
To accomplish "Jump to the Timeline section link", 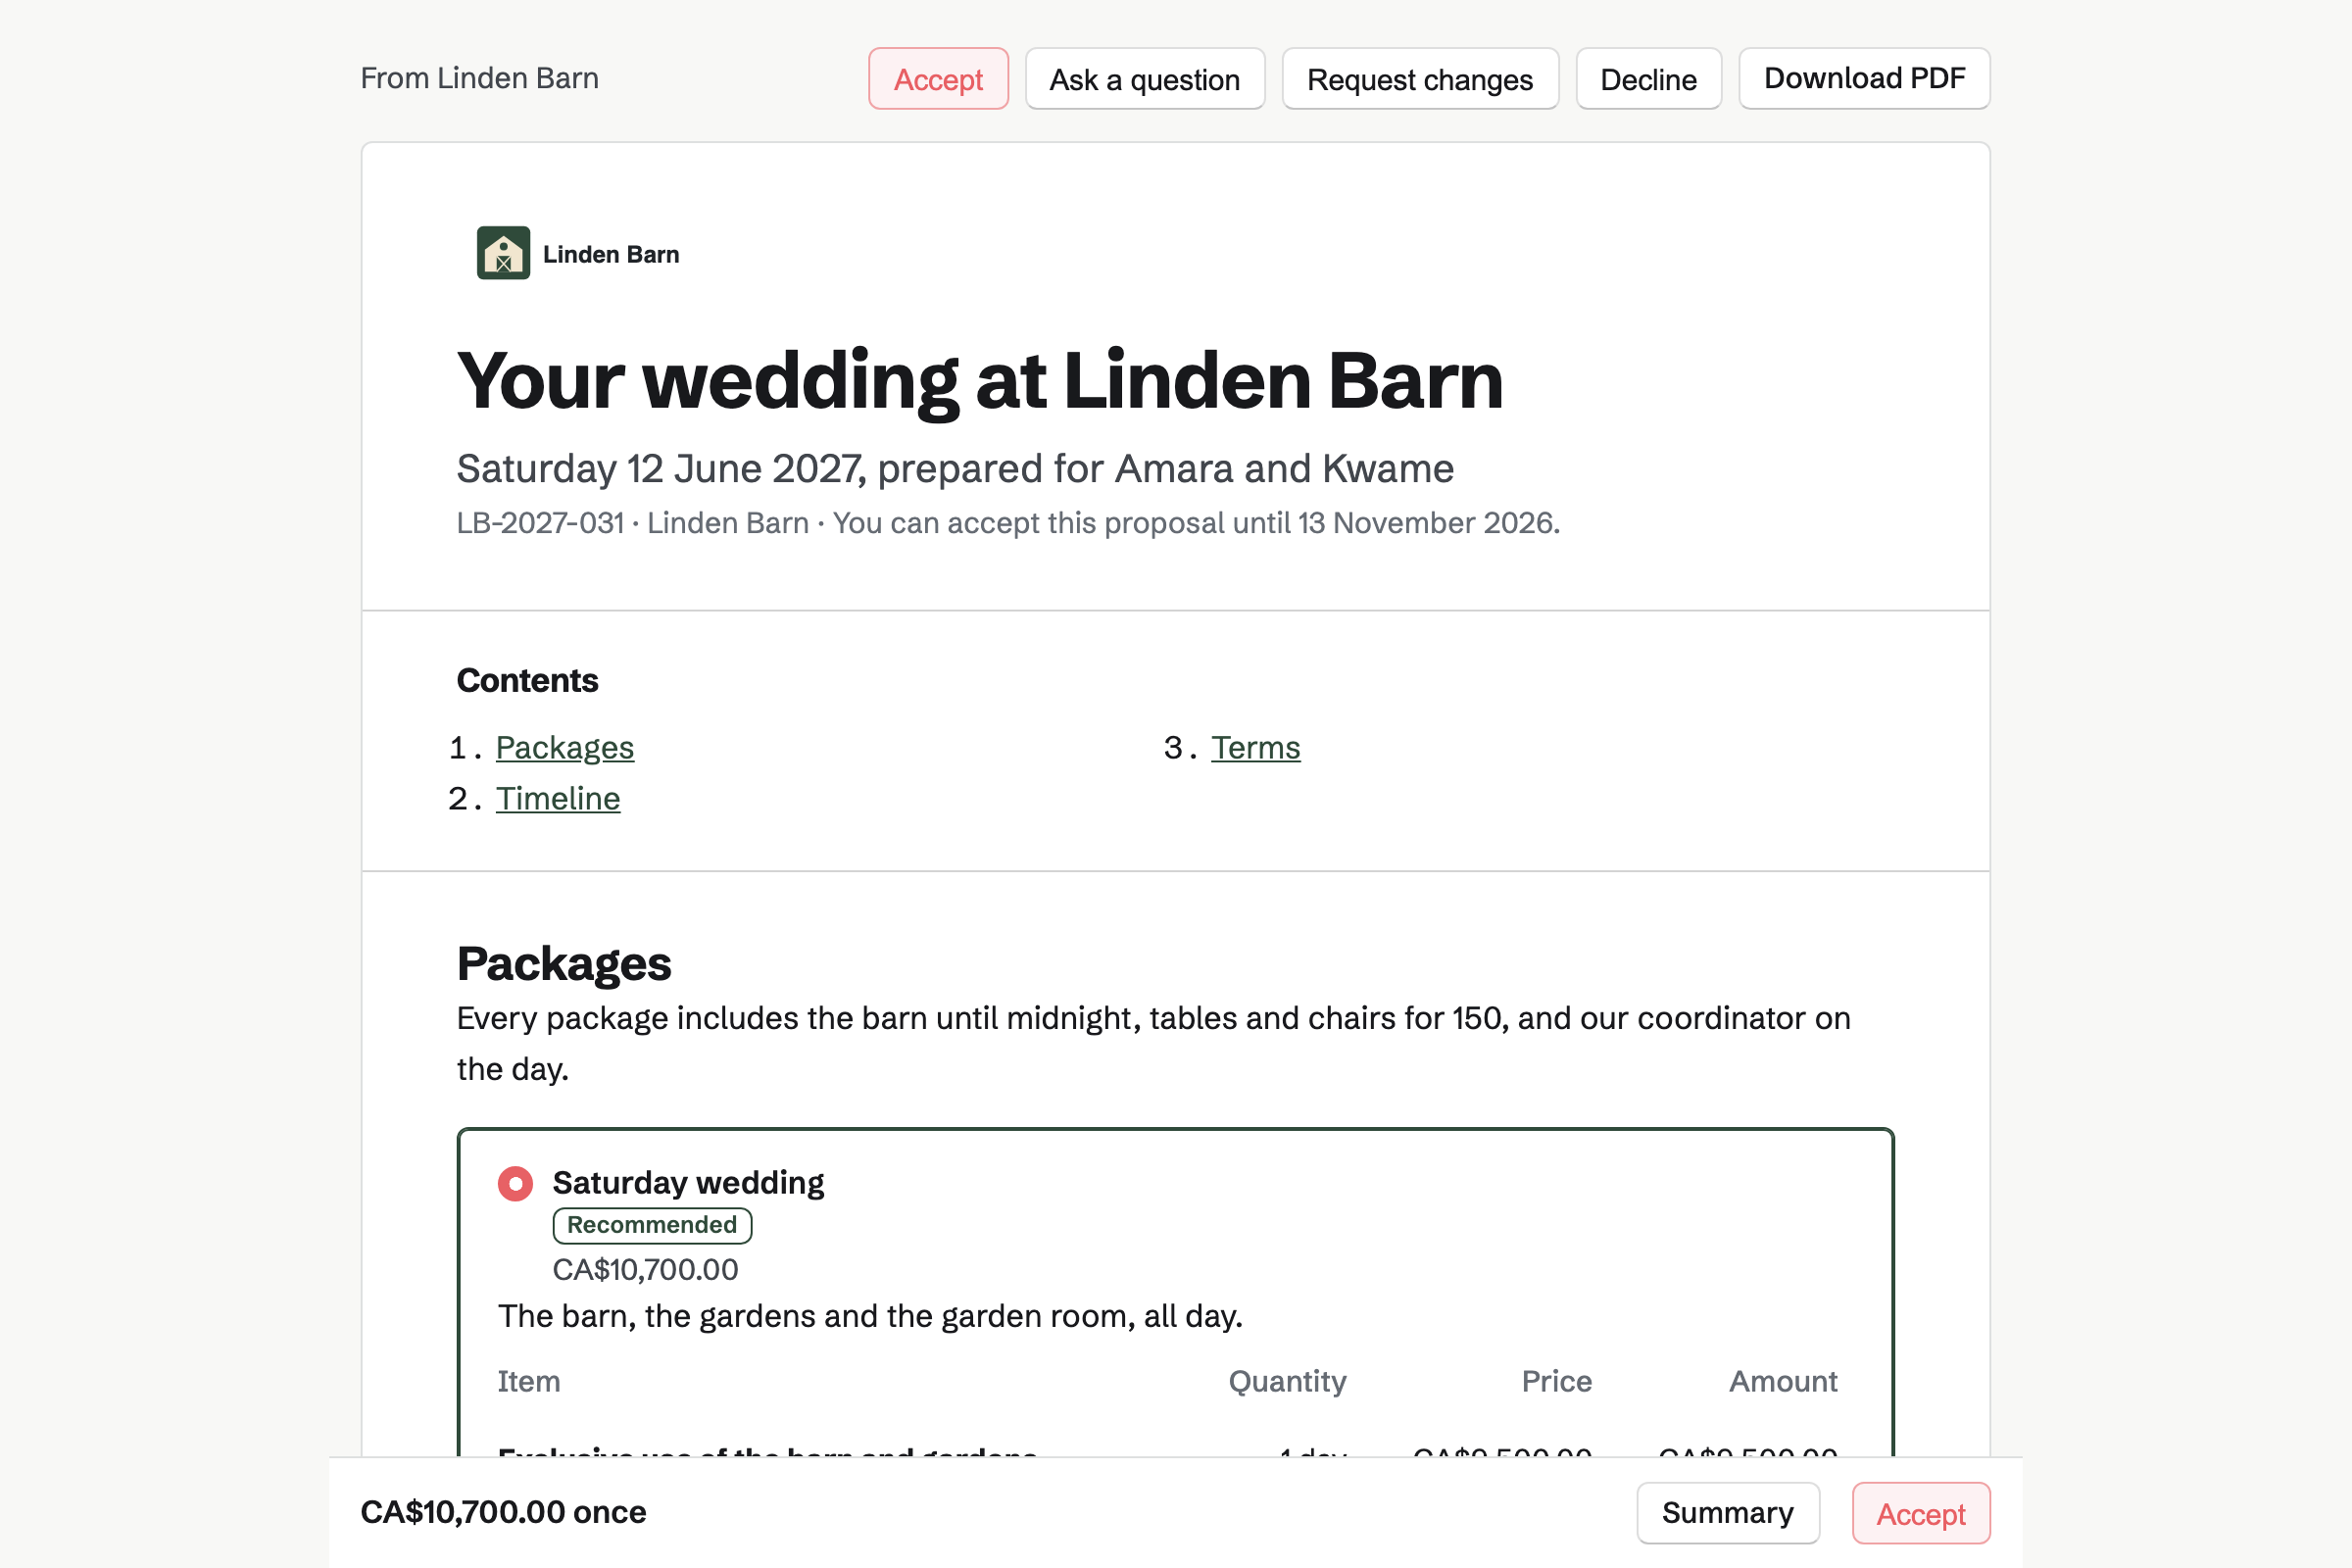I will click(558, 798).
